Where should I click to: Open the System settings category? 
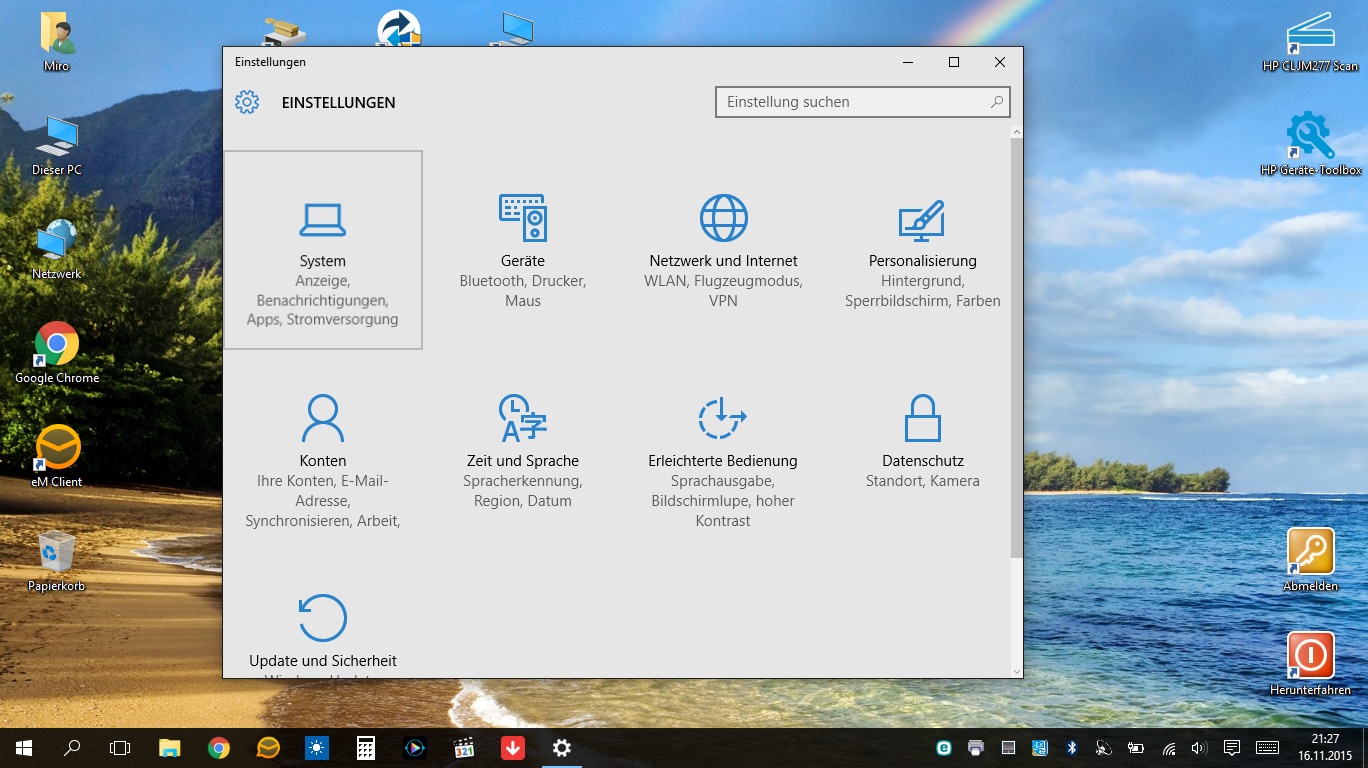323,250
